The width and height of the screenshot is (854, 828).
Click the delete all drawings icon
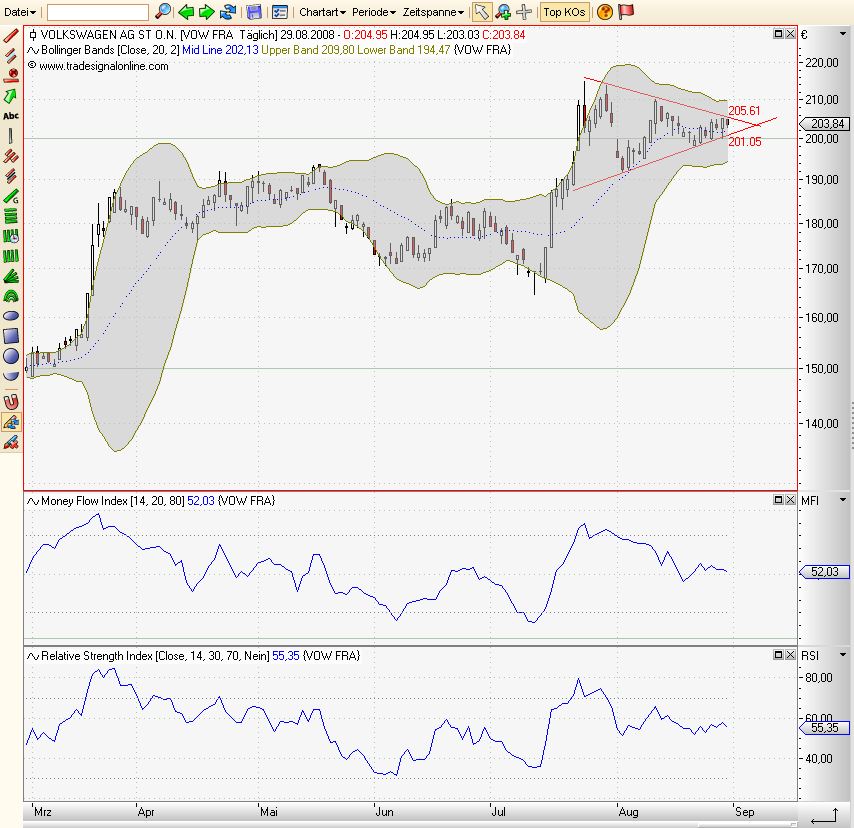click(x=11, y=442)
